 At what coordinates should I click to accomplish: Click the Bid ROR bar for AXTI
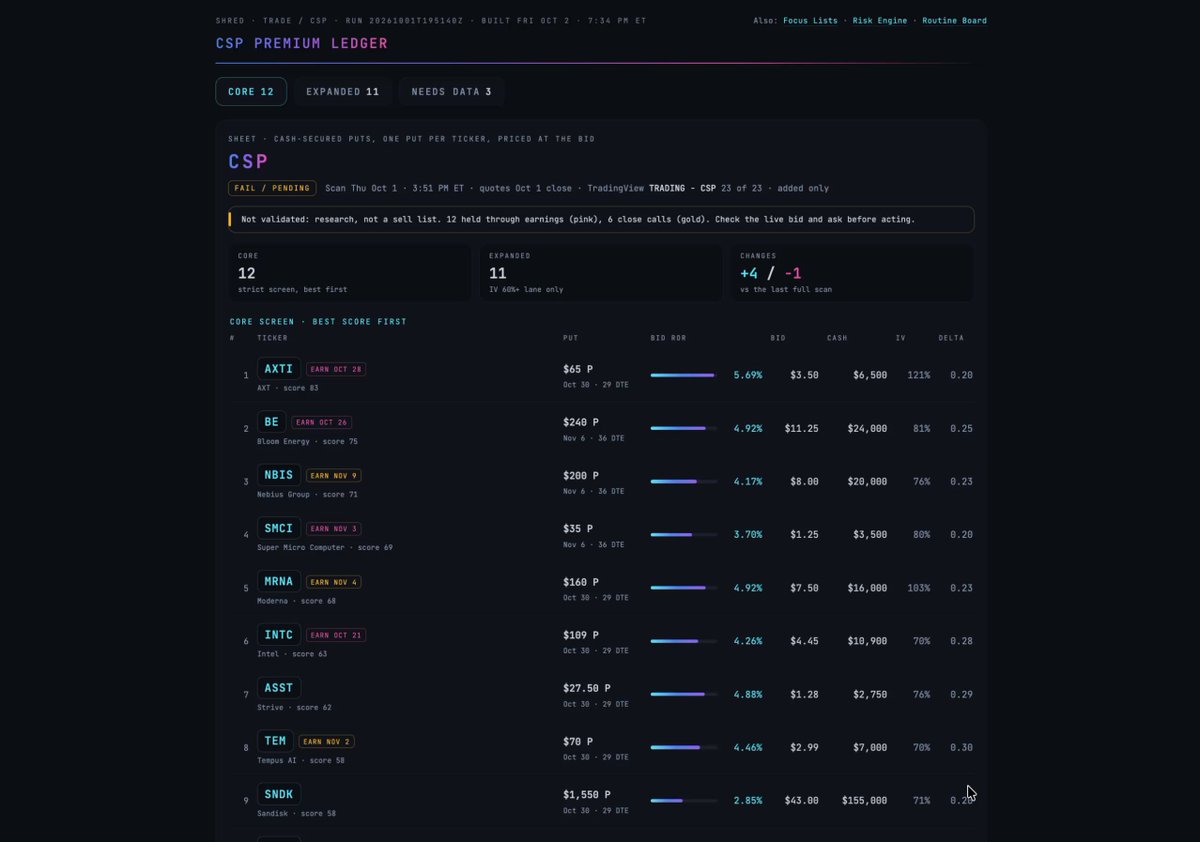684,375
